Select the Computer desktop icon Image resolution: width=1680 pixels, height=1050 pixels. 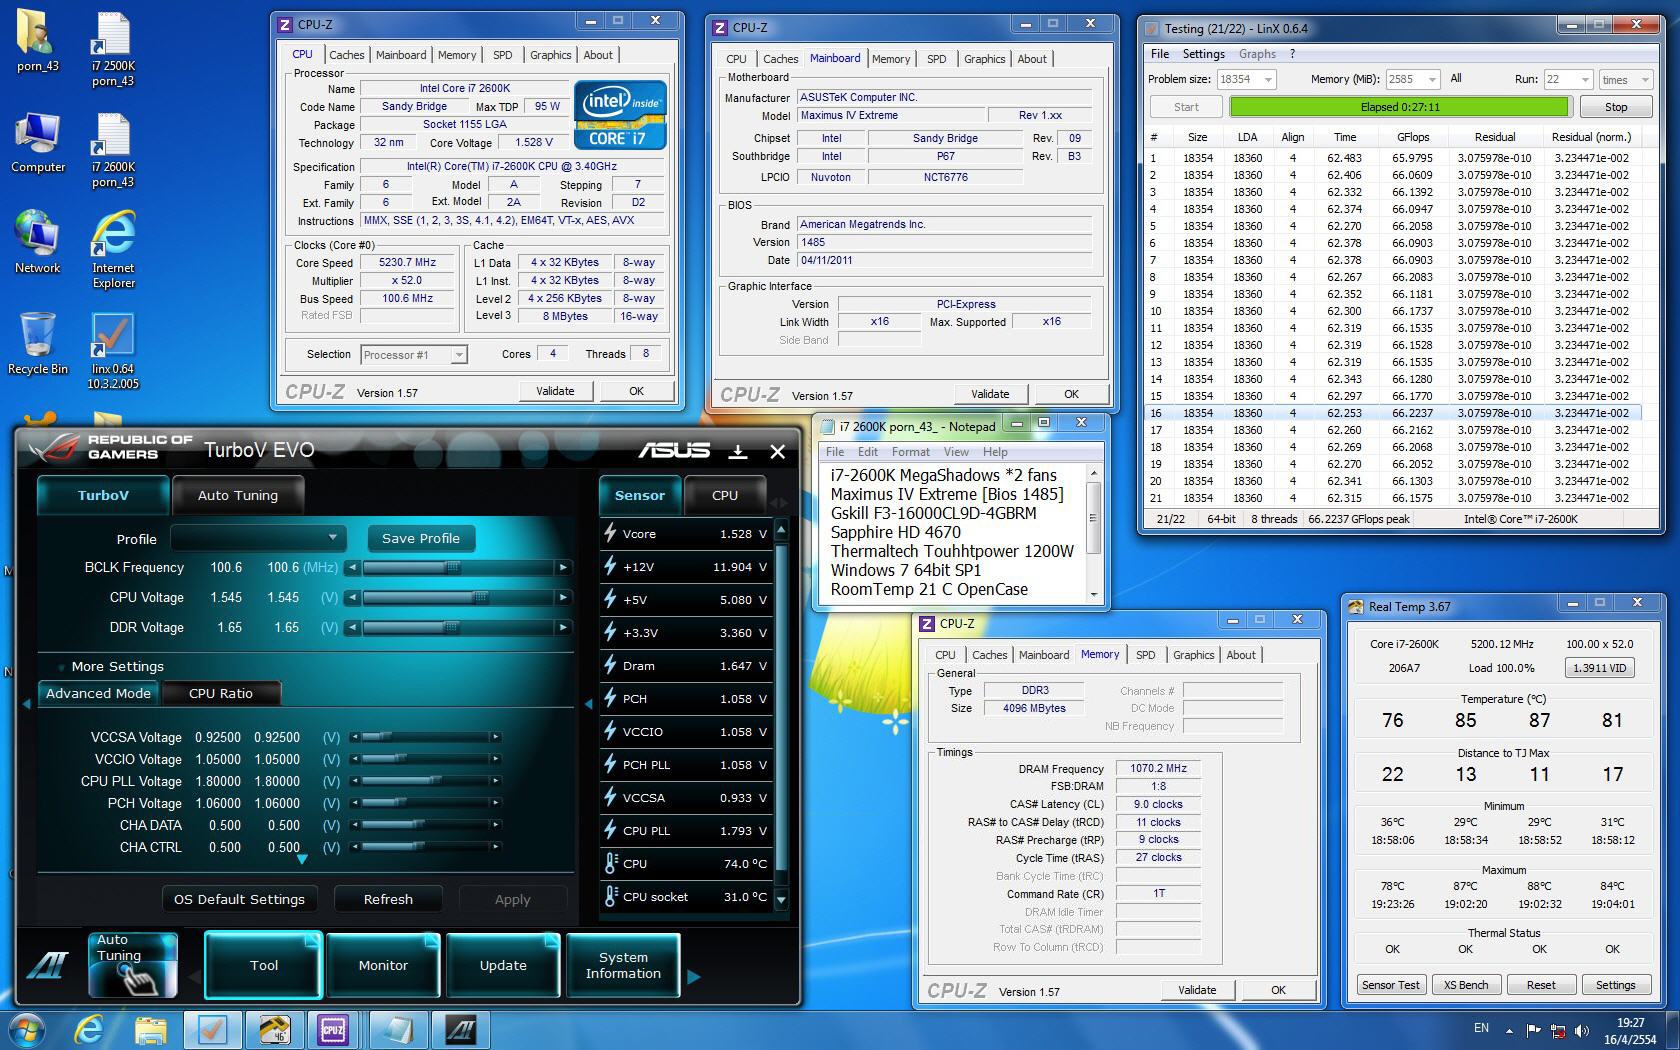coord(38,143)
